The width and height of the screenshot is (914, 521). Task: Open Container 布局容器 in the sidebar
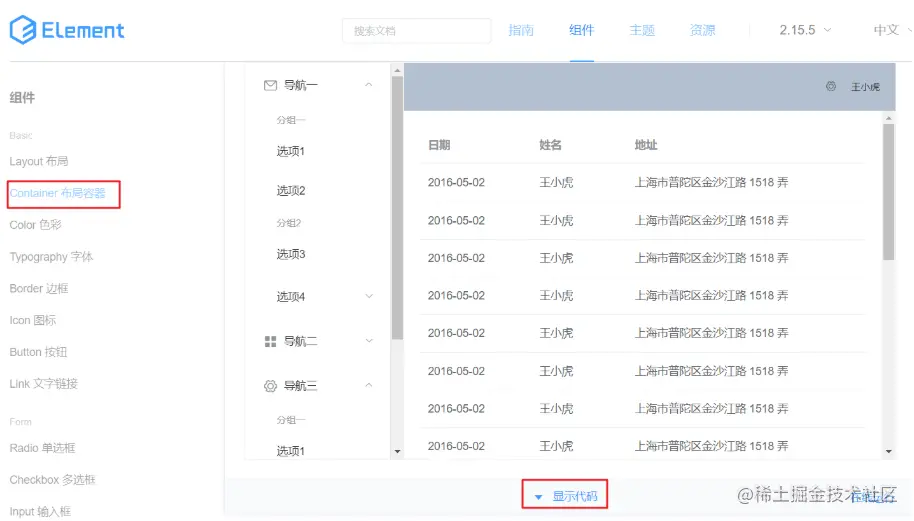[x=57, y=193]
